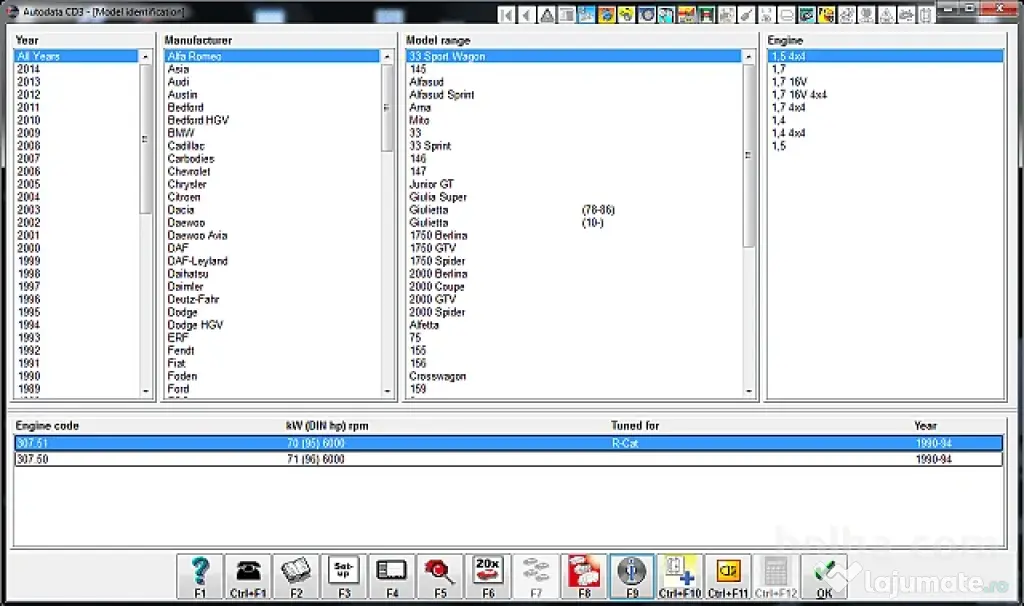
Task: Select Crosswagon model
Action: coord(573,376)
